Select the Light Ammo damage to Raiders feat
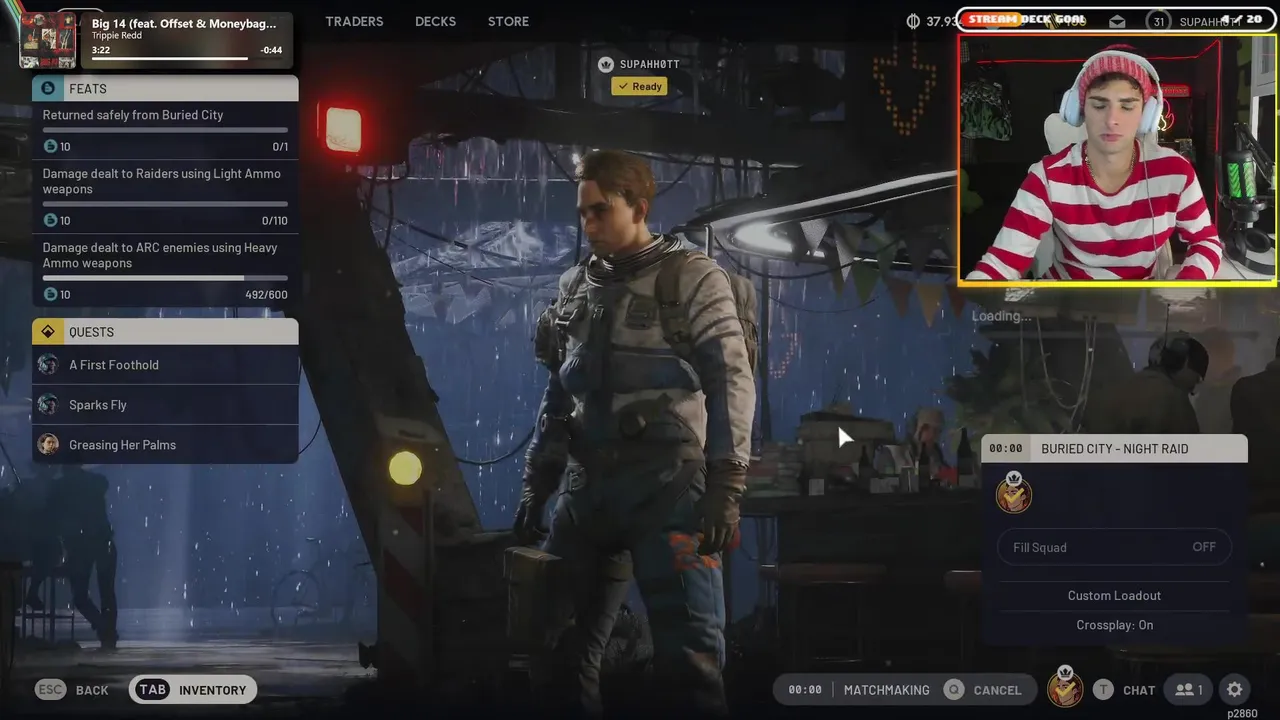The width and height of the screenshot is (1280, 720). pyautogui.click(x=165, y=196)
